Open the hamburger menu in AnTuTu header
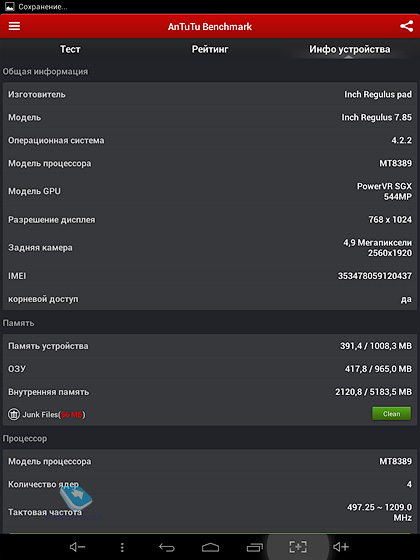Screen dimensions: 420x560 14,26
